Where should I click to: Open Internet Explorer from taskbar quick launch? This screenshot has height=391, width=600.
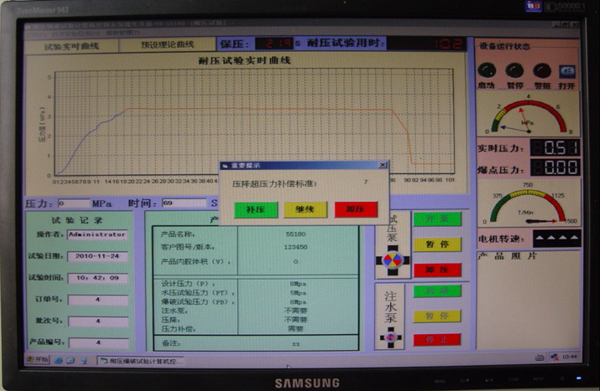click(x=59, y=360)
